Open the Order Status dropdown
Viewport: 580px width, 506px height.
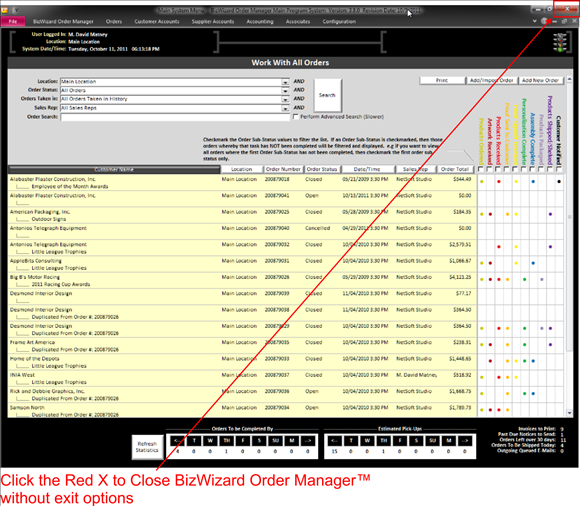pyautogui.click(x=285, y=91)
